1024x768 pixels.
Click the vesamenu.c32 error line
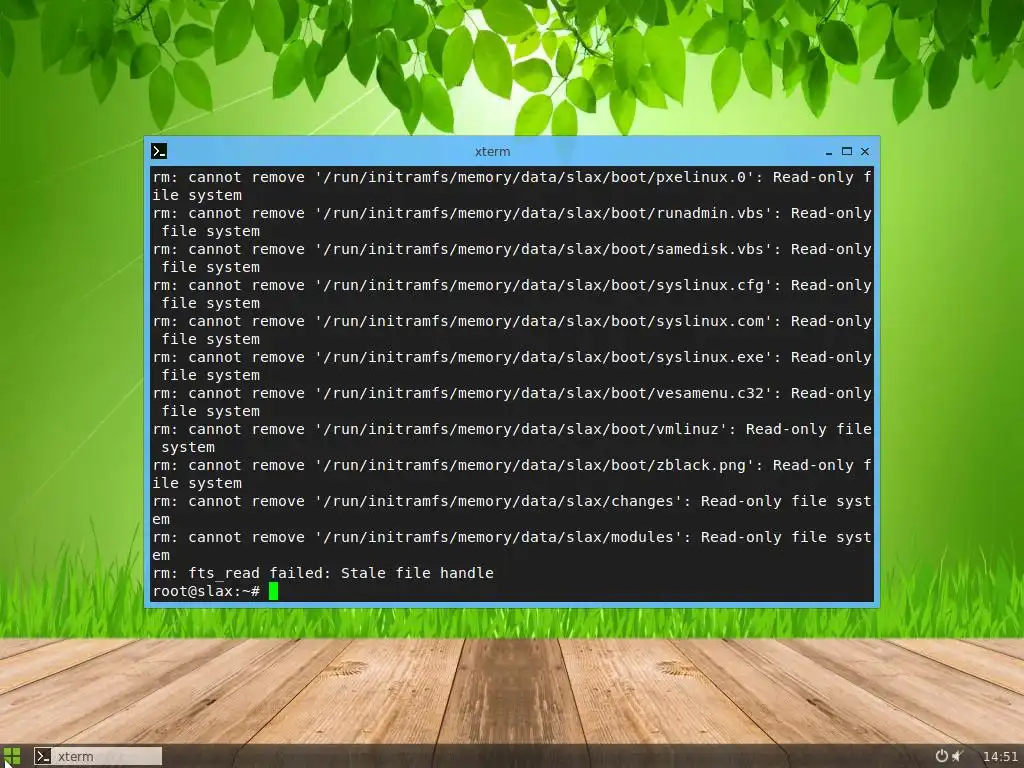tap(512, 402)
